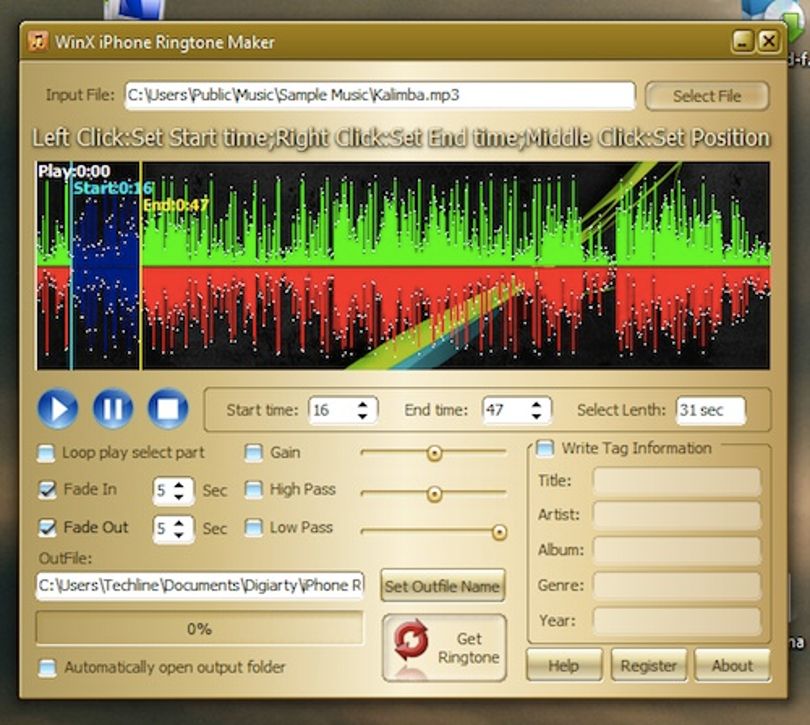The width and height of the screenshot is (810, 725).
Task: Enable Automatically open output folder
Action: [48, 667]
